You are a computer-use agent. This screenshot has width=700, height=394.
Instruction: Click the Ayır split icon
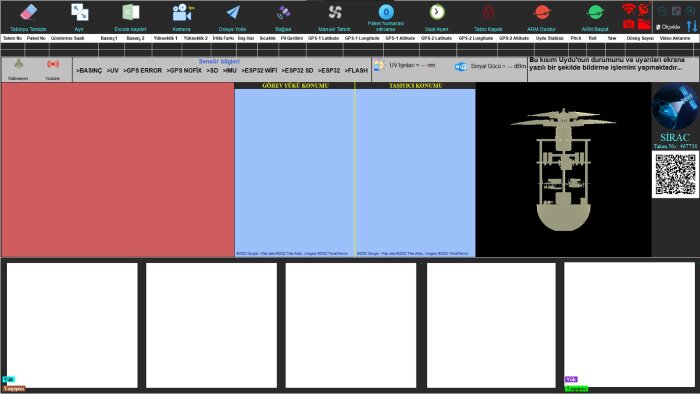click(x=79, y=12)
